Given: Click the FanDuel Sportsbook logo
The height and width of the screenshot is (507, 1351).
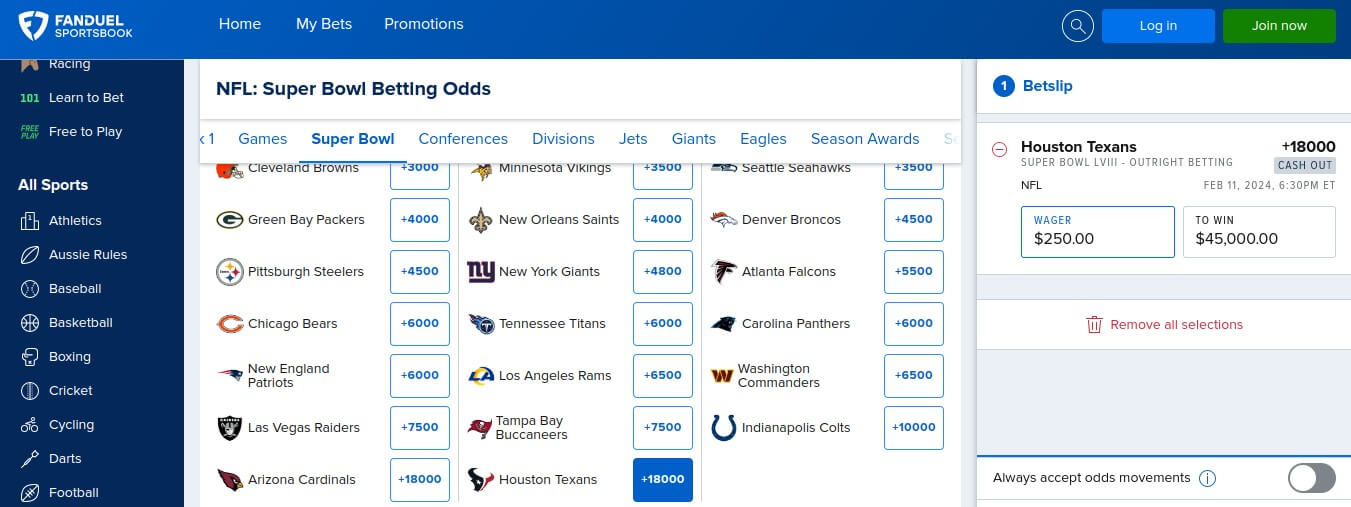Looking at the screenshot, I should pos(75,26).
